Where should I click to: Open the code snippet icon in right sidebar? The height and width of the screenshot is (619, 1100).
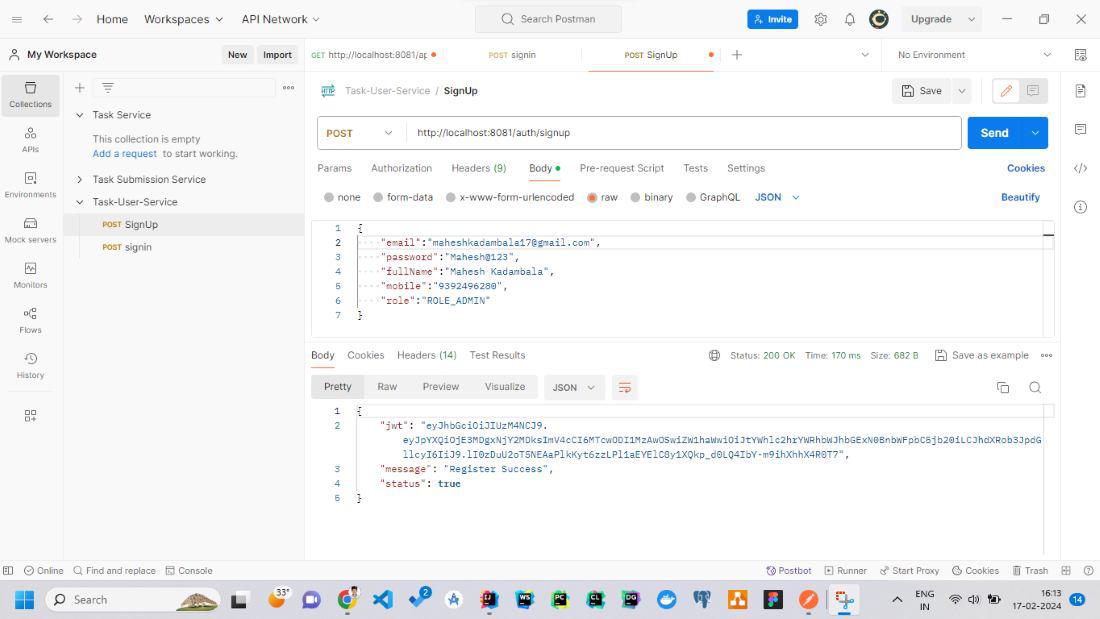pos(1080,168)
